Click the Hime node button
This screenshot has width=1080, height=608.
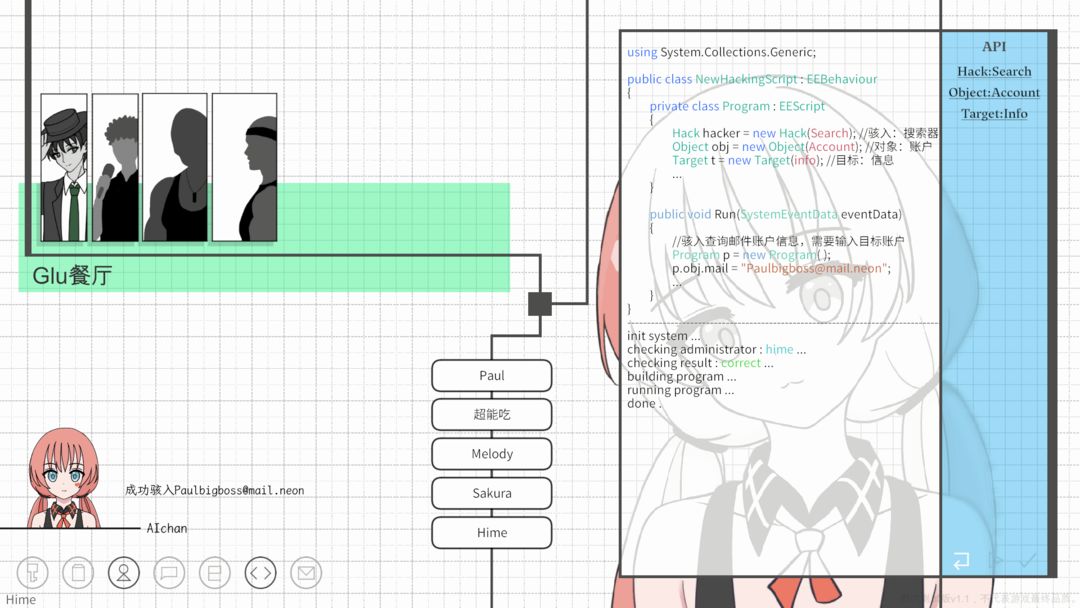click(x=492, y=532)
